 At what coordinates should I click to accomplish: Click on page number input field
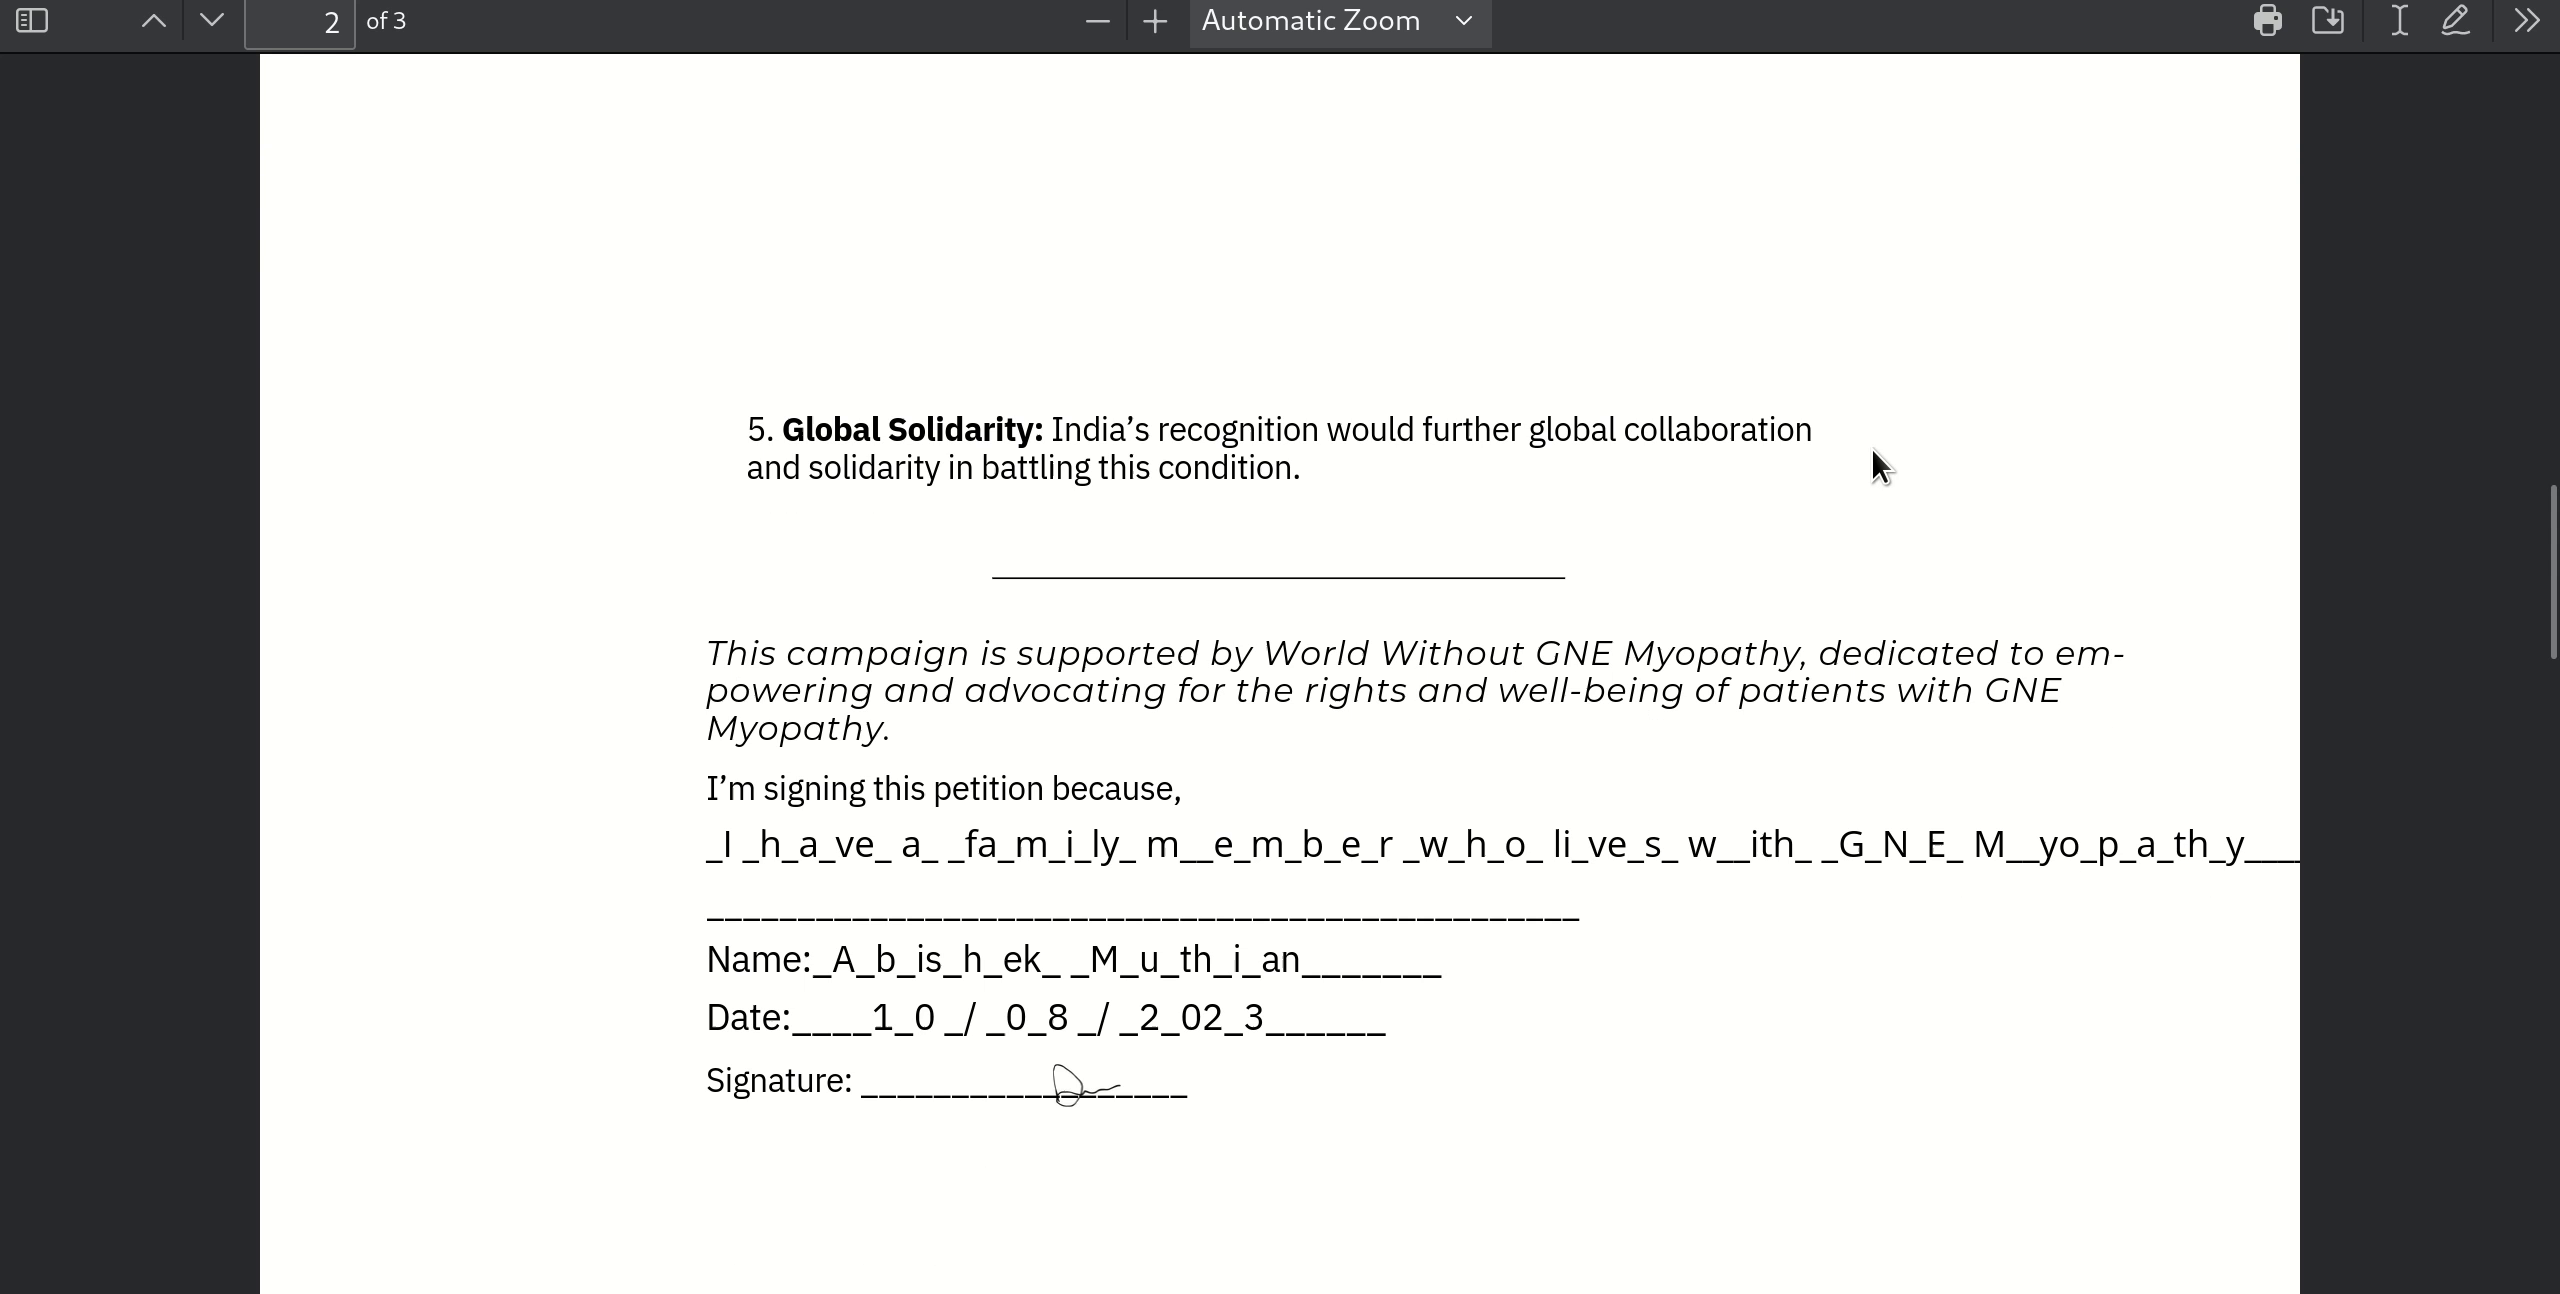tap(332, 21)
